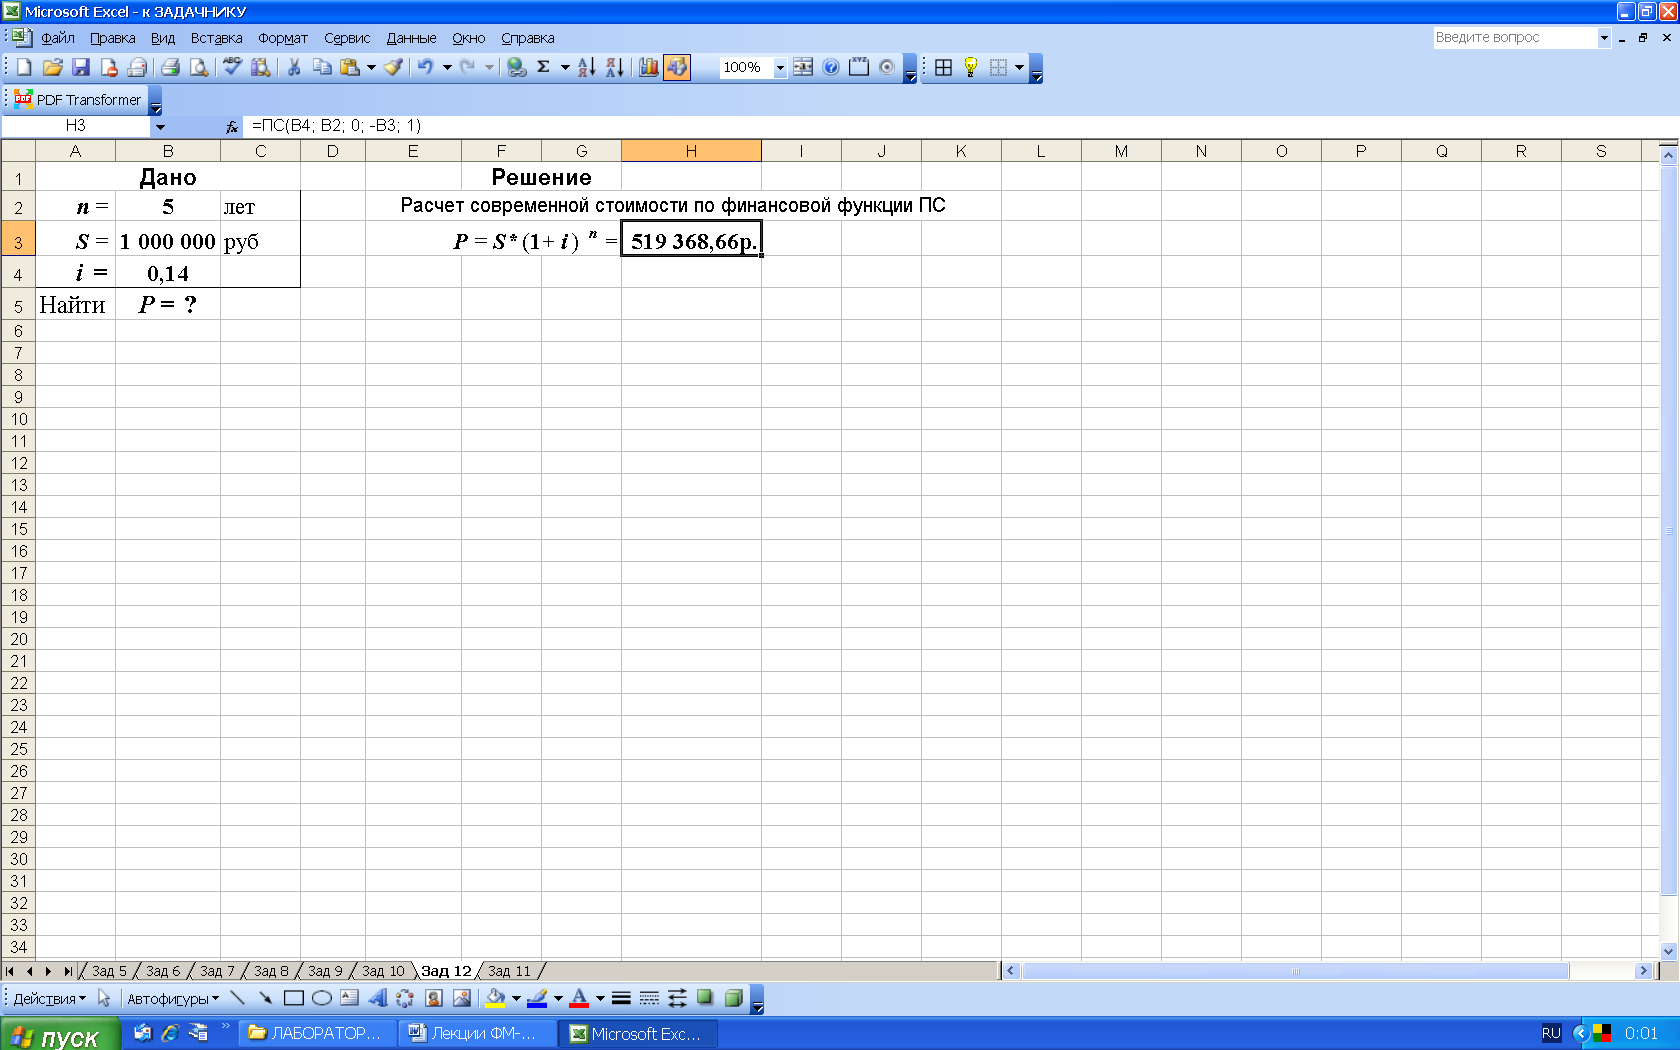This screenshot has height=1050, width=1680.
Task: Expand the Name Box dropdown arrow
Action: pyautogui.click(x=159, y=126)
